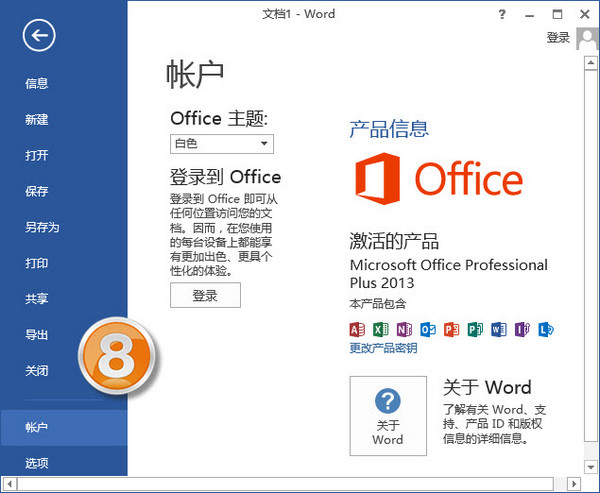
Task: Click 登录 link at top right
Action: (x=558, y=38)
